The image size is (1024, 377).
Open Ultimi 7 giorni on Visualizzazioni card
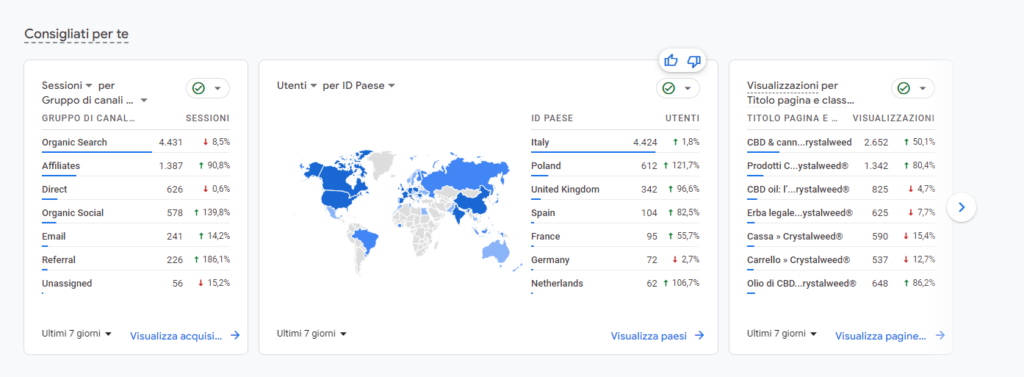pos(782,333)
